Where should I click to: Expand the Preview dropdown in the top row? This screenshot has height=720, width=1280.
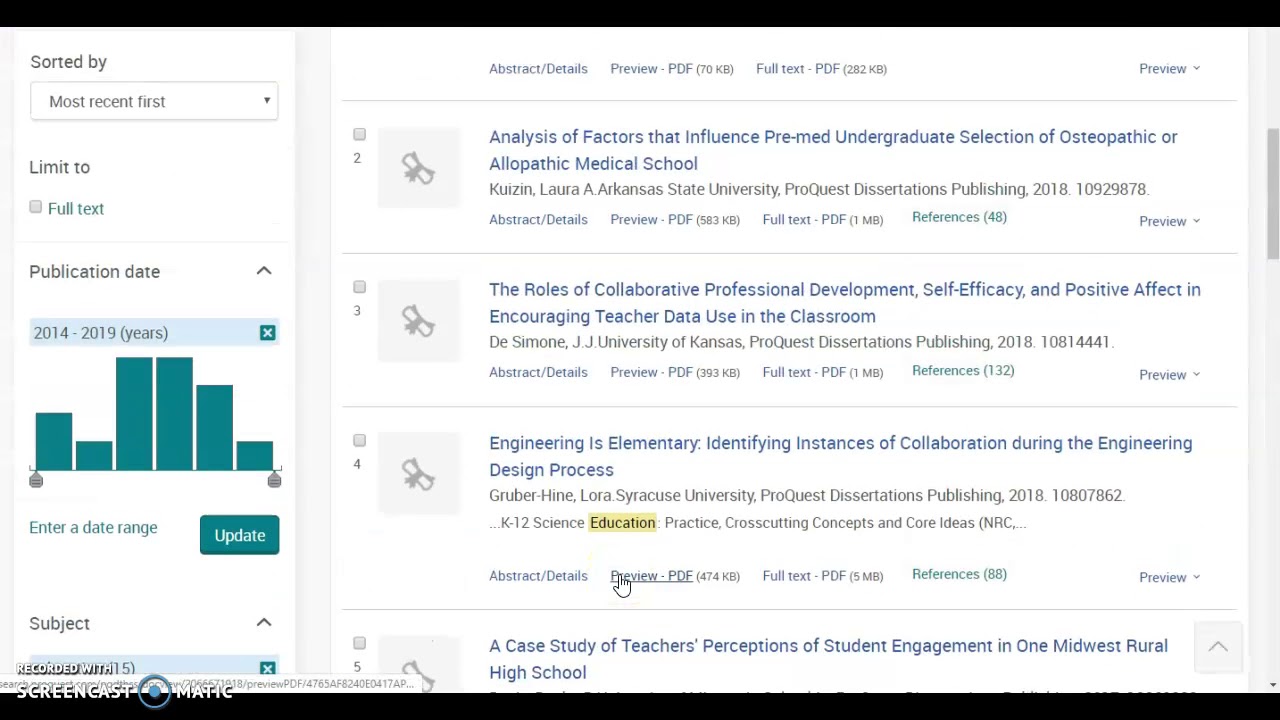(1169, 68)
